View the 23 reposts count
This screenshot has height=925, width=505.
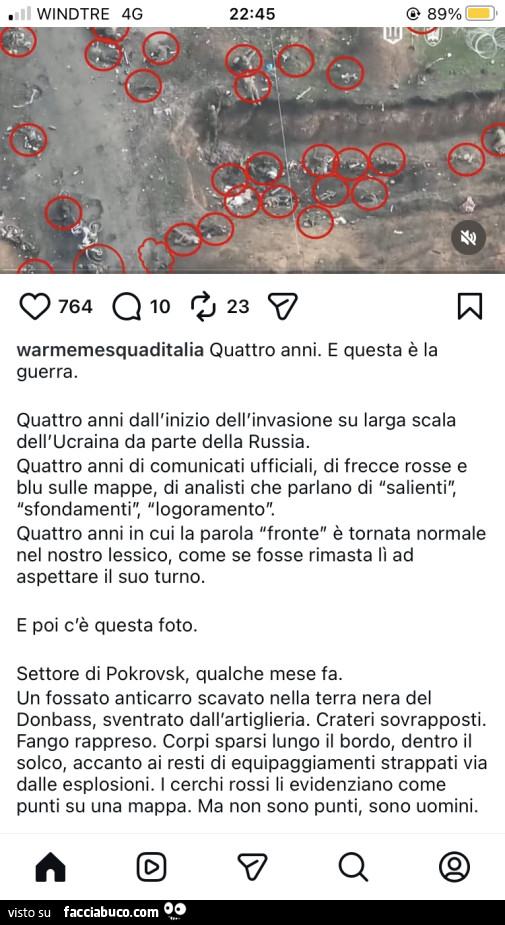[x=238, y=307]
